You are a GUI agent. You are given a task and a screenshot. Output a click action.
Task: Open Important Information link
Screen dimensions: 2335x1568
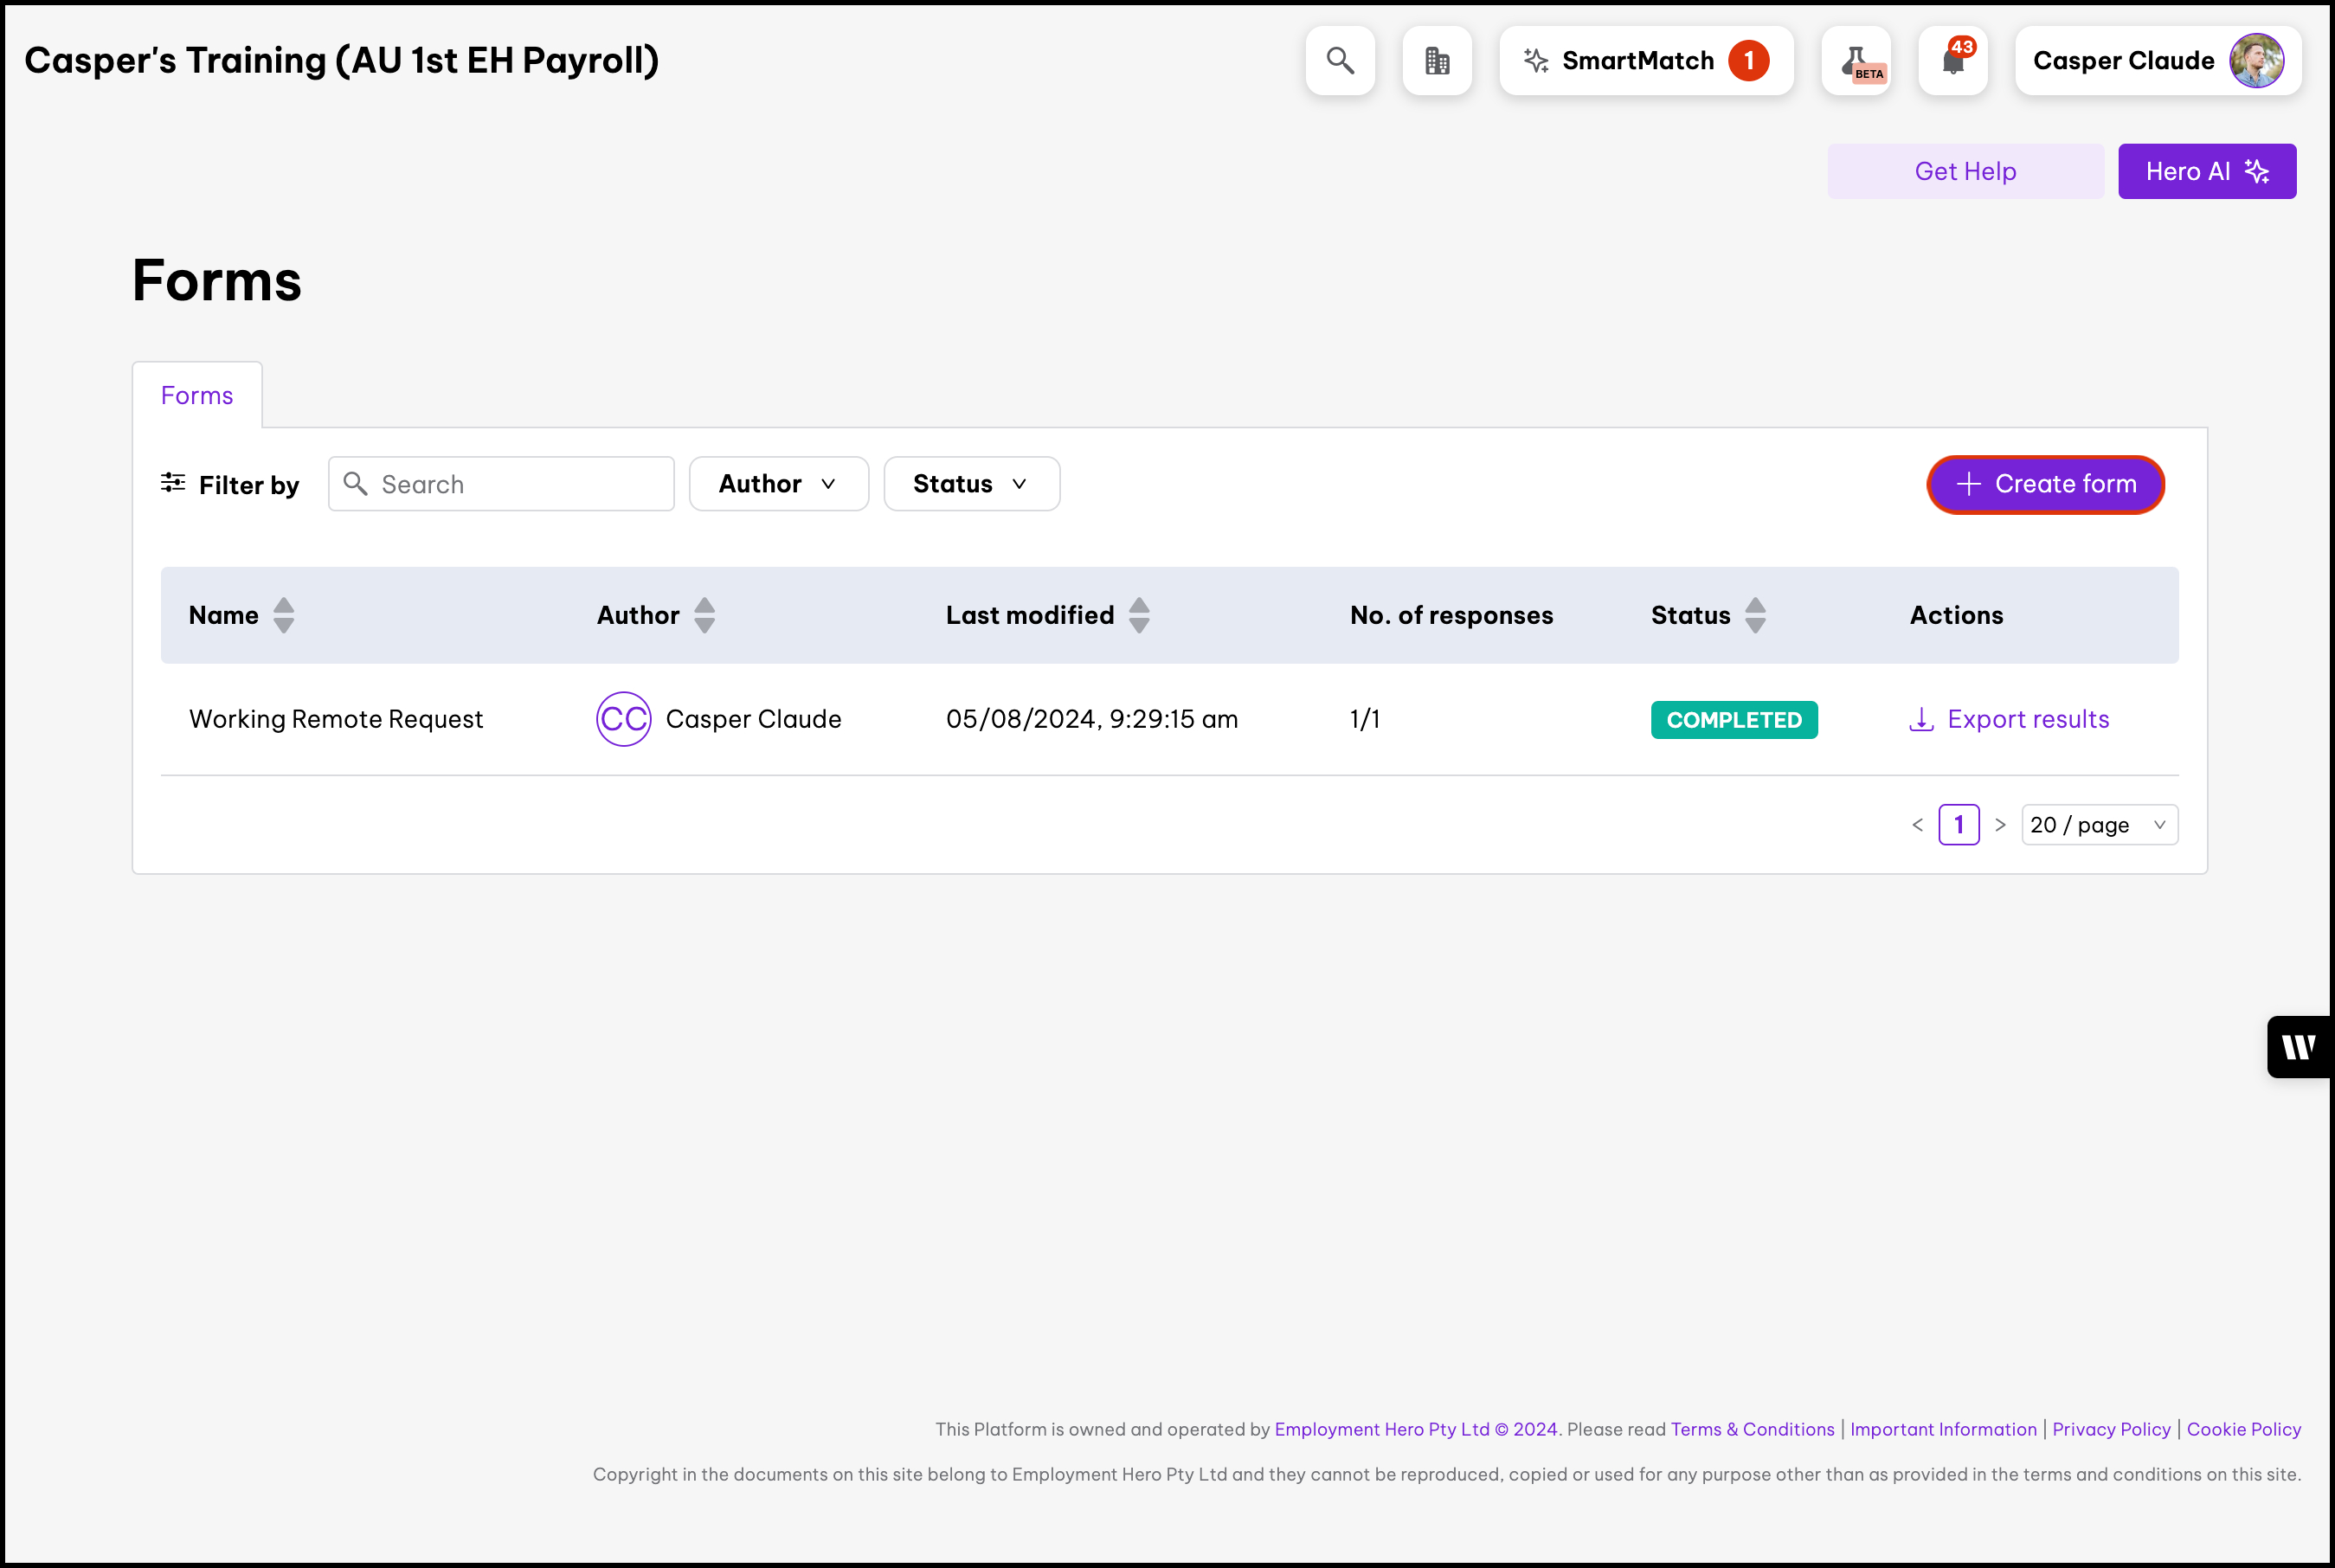tap(1943, 1429)
